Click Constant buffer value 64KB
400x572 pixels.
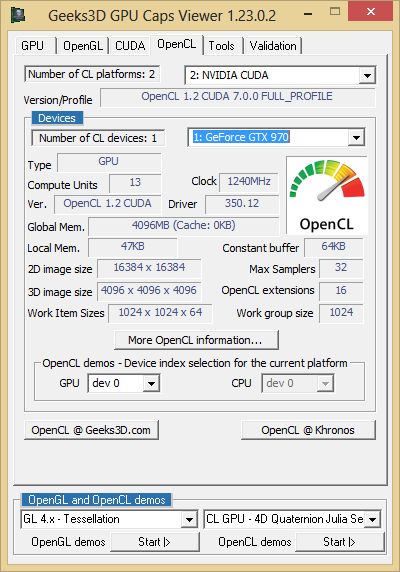pos(334,247)
